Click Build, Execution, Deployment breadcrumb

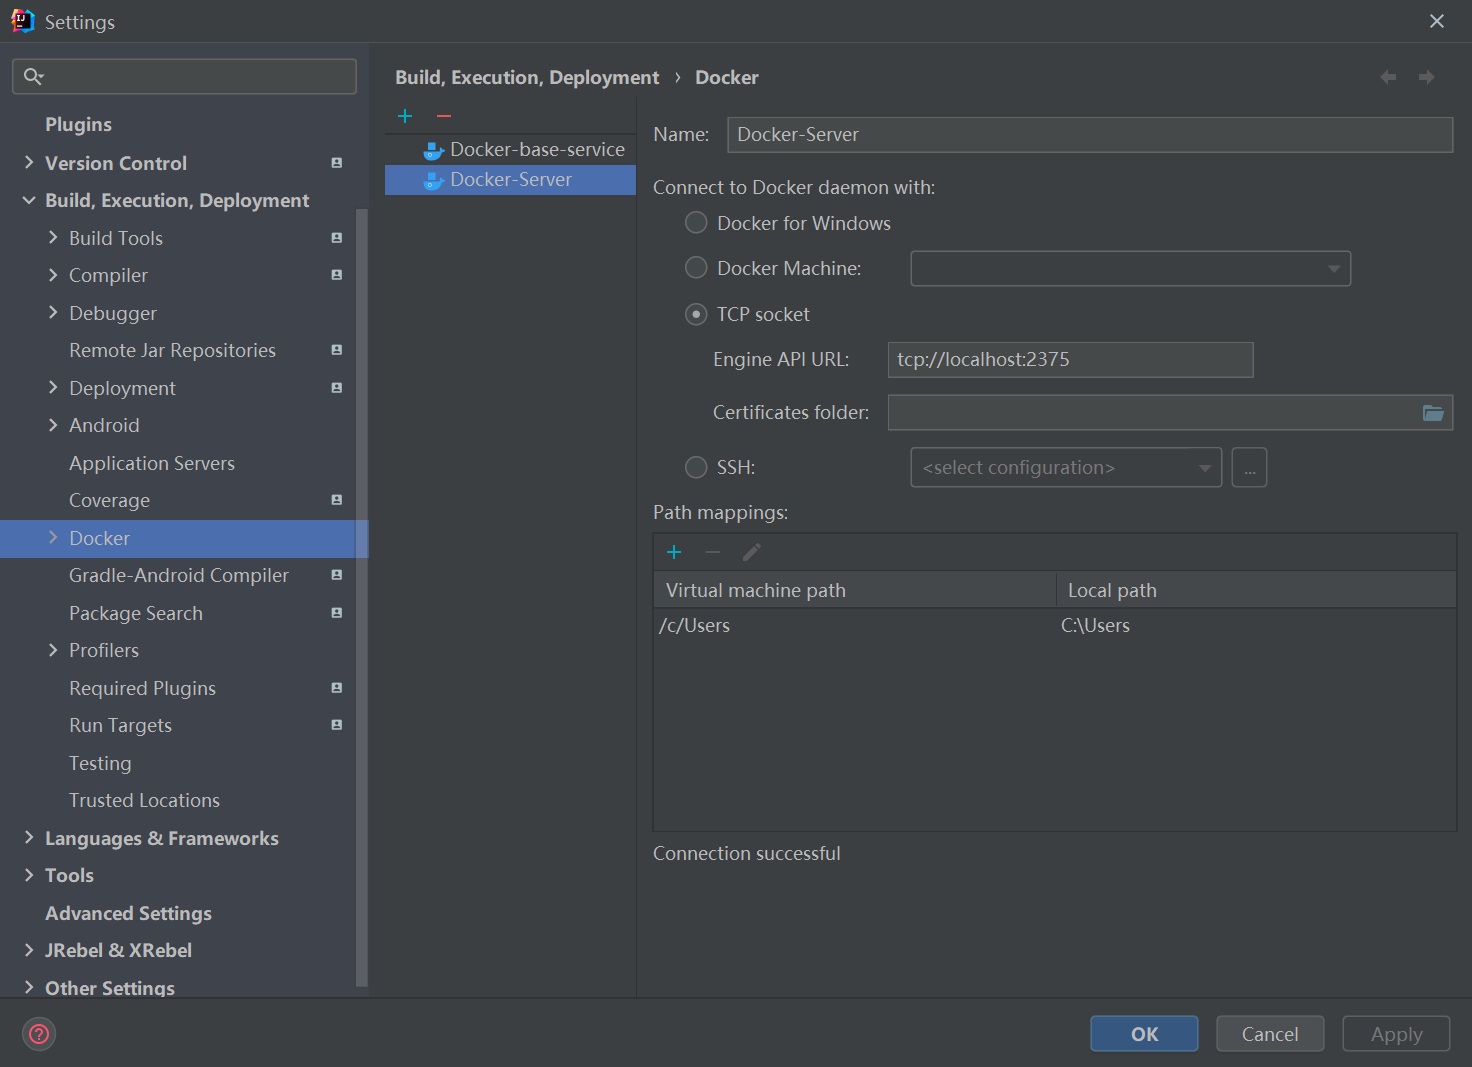tap(527, 77)
